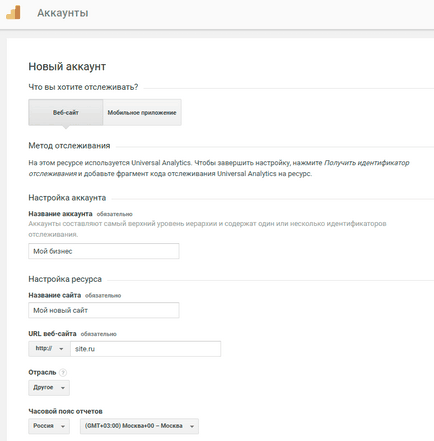The height and width of the screenshot is (441, 434).
Task: Click the Часовой пояс отчетов label
Action: (65, 411)
